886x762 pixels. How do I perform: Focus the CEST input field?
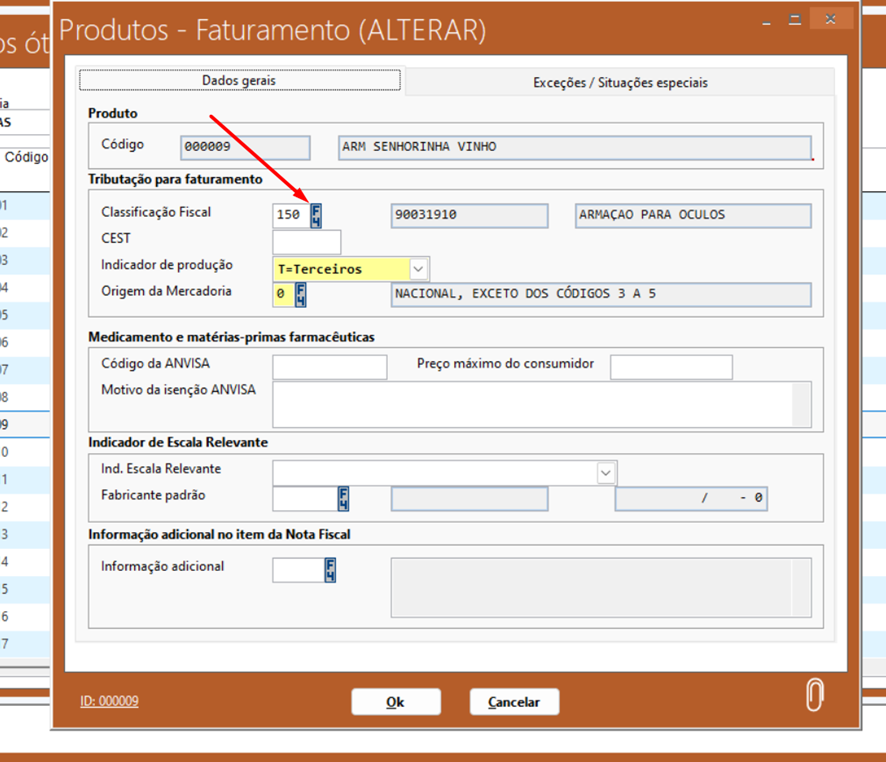point(306,242)
